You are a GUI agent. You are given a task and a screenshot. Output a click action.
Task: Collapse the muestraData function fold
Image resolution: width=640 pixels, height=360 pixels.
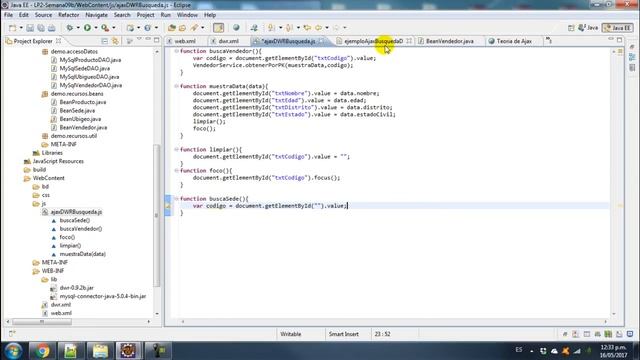click(176, 86)
